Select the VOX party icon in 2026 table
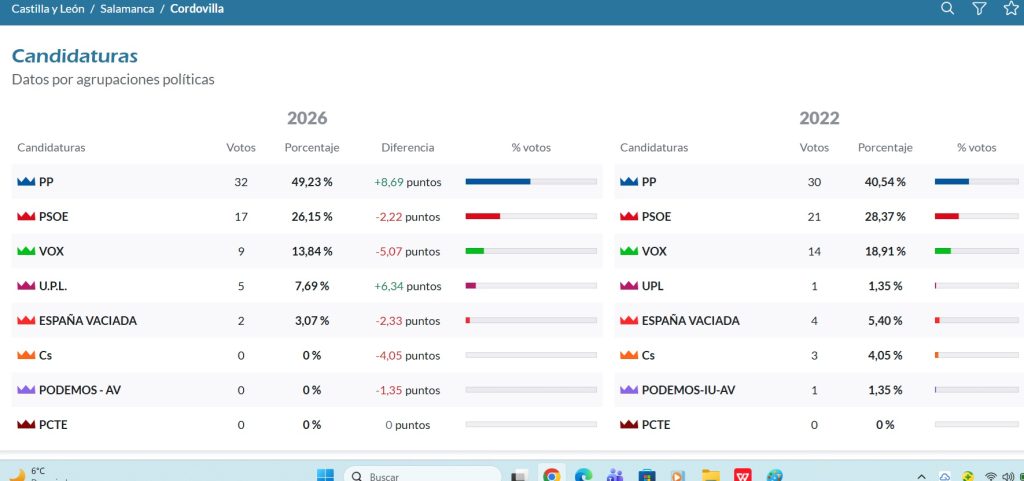The width and height of the screenshot is (1024, 481). tap(26, 251)
